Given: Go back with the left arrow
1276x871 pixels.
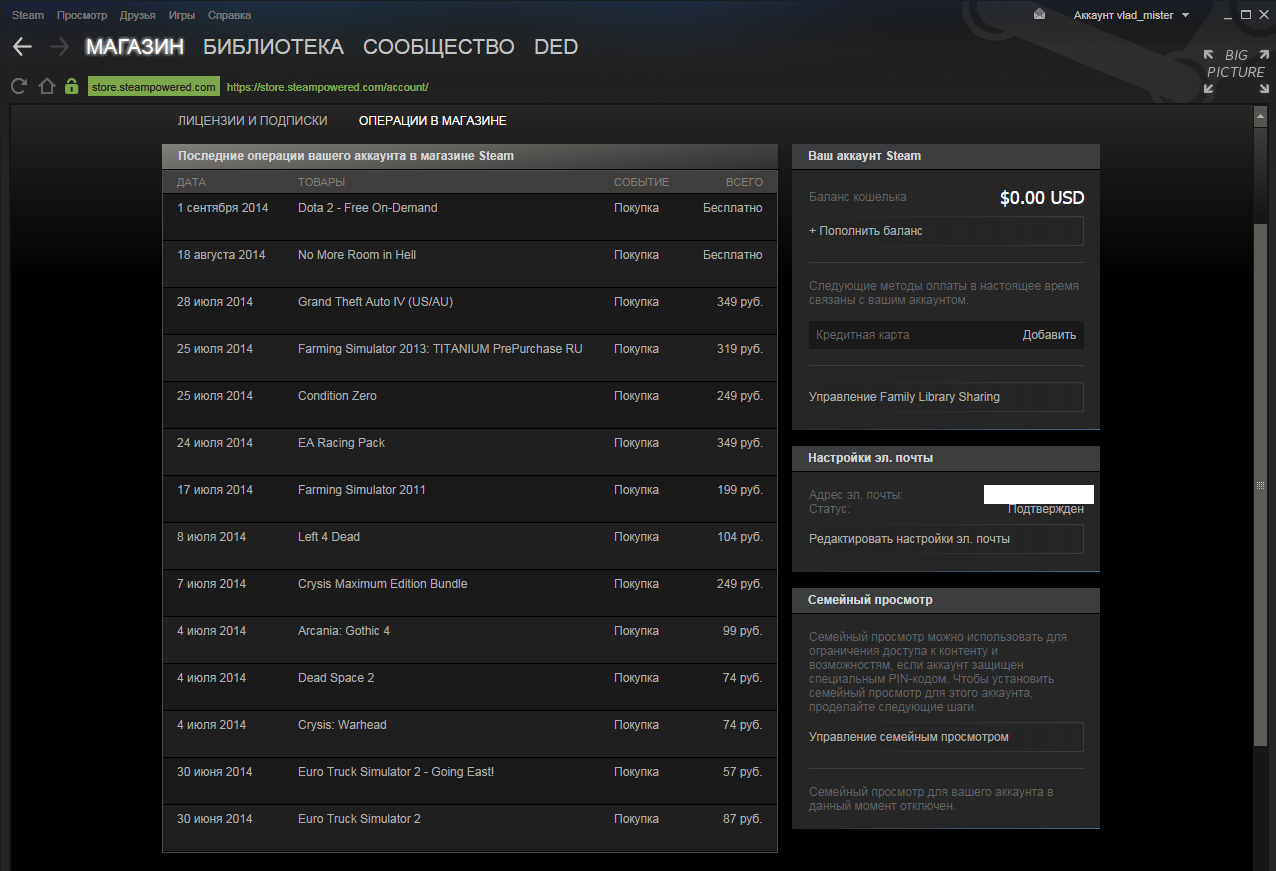Looking at the screenshot, I should [x=22, y=47].
